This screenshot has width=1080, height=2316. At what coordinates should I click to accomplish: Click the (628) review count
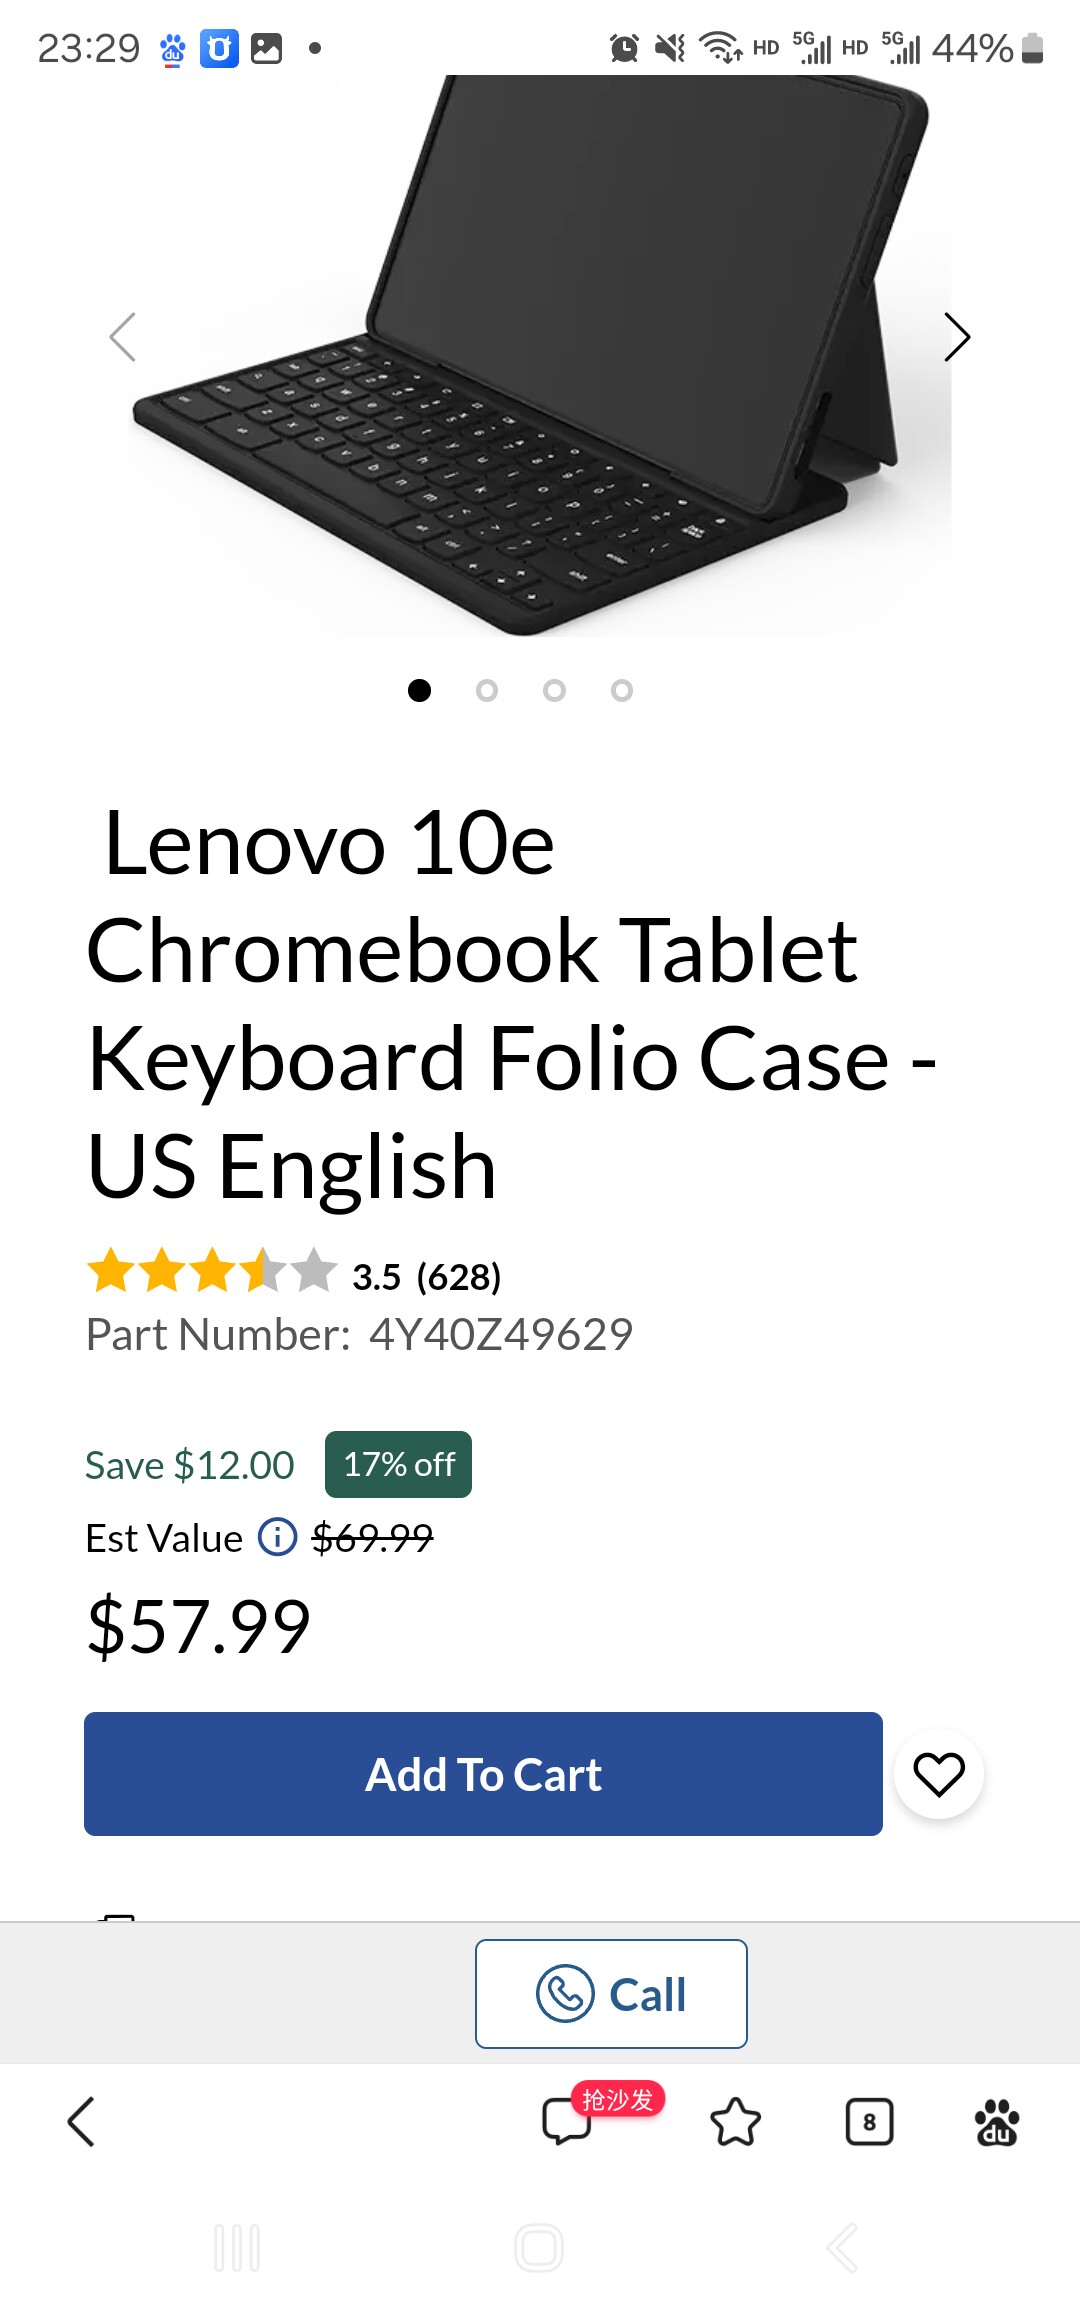[458, 1277]
